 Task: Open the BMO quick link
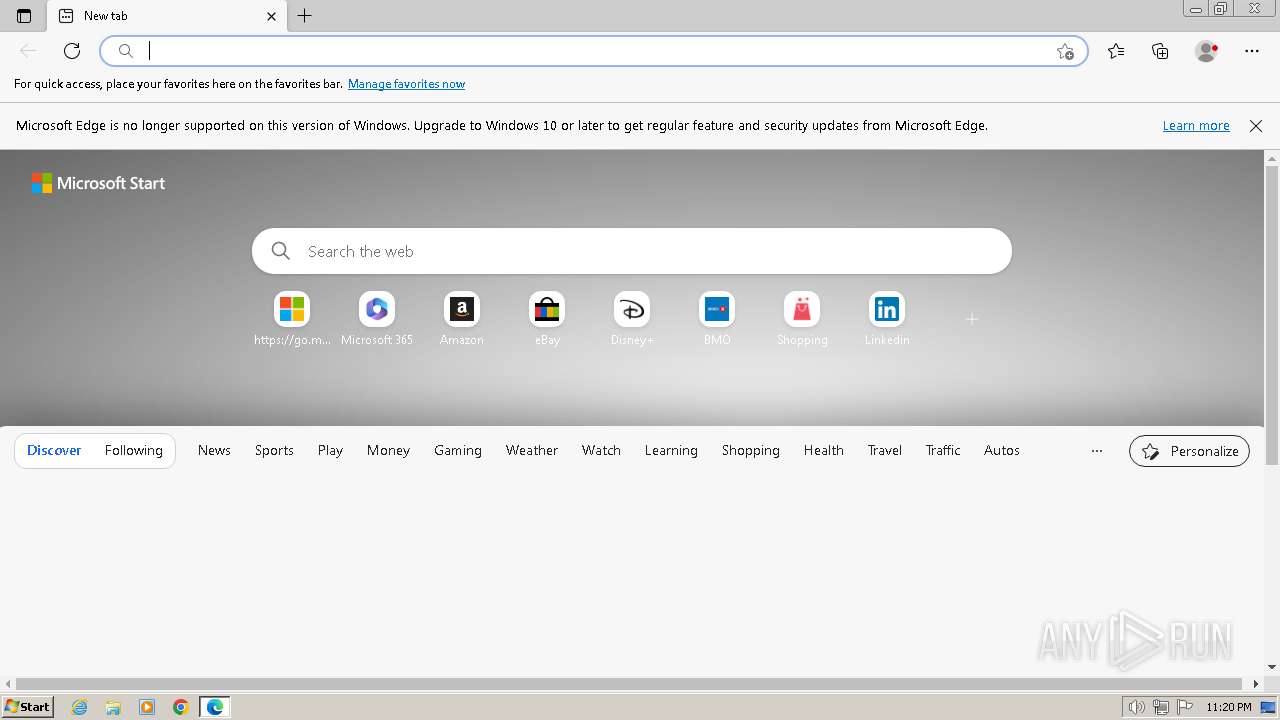[x=717, y=319]
